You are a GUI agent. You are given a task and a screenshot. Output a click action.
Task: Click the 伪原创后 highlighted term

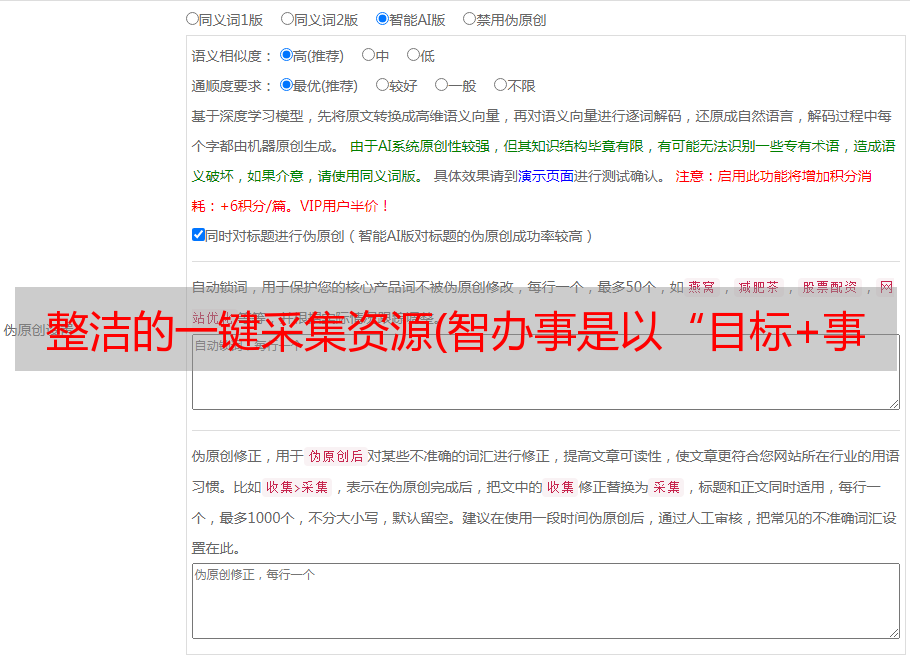point(336,456)
